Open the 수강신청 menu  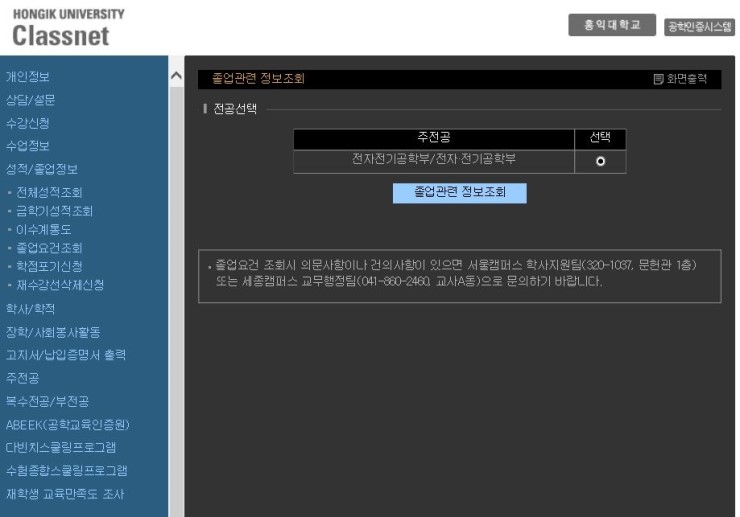(x=27, y=123)
